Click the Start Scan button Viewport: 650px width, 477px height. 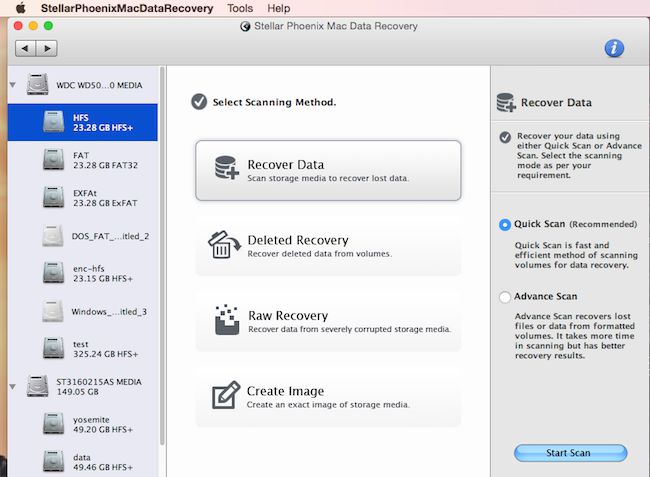coord(570,453)
